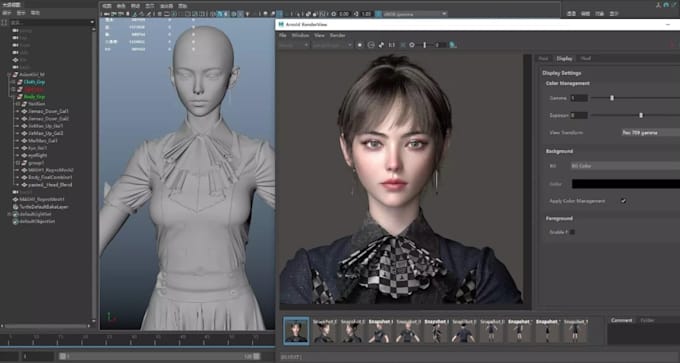Open the BG Color background dropdown

(625, 166)
